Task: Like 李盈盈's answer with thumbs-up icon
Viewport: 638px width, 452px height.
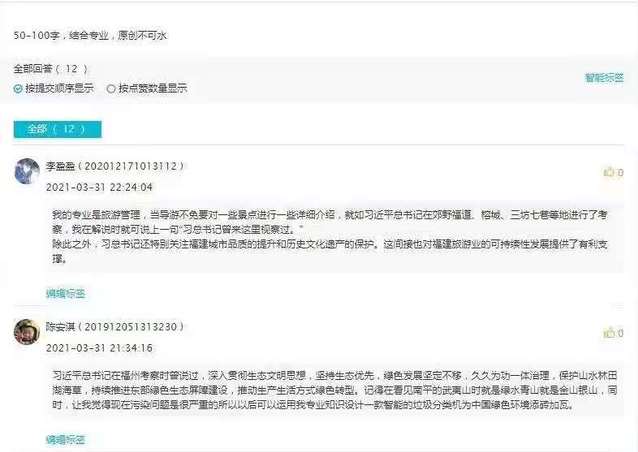Action: click(609, 172)
